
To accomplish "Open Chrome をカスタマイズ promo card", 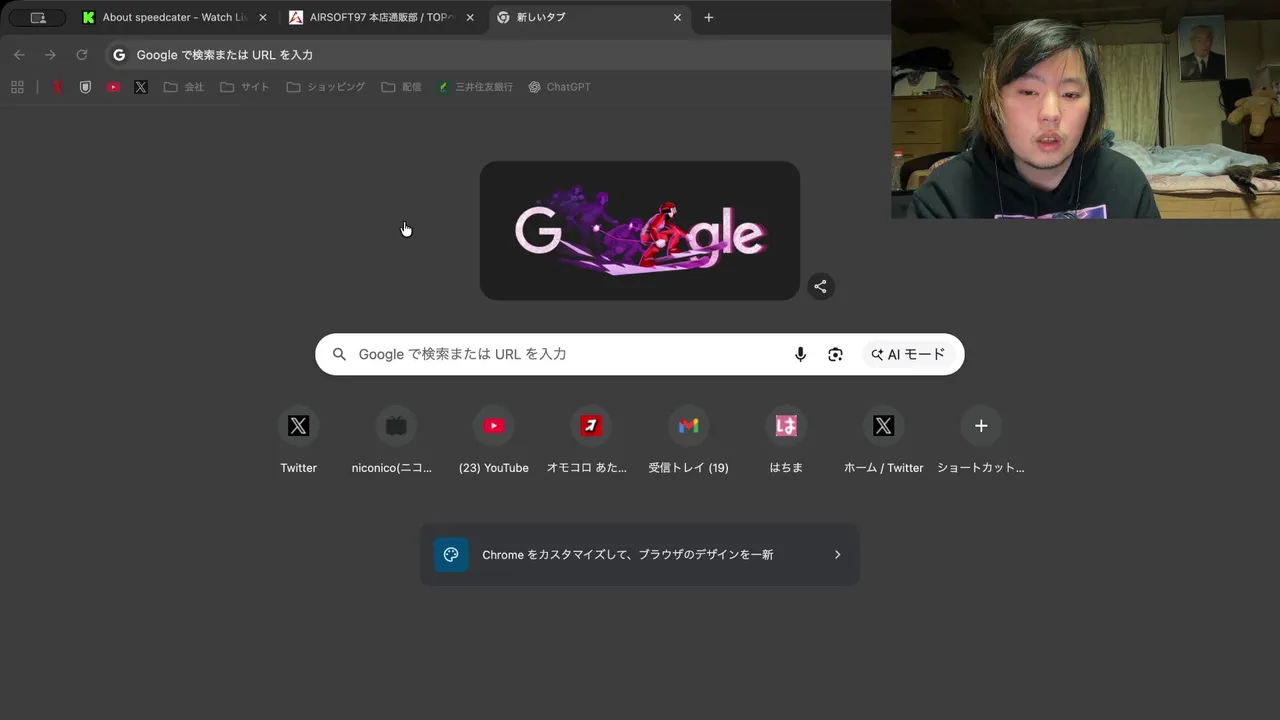I will pos(640,555).
